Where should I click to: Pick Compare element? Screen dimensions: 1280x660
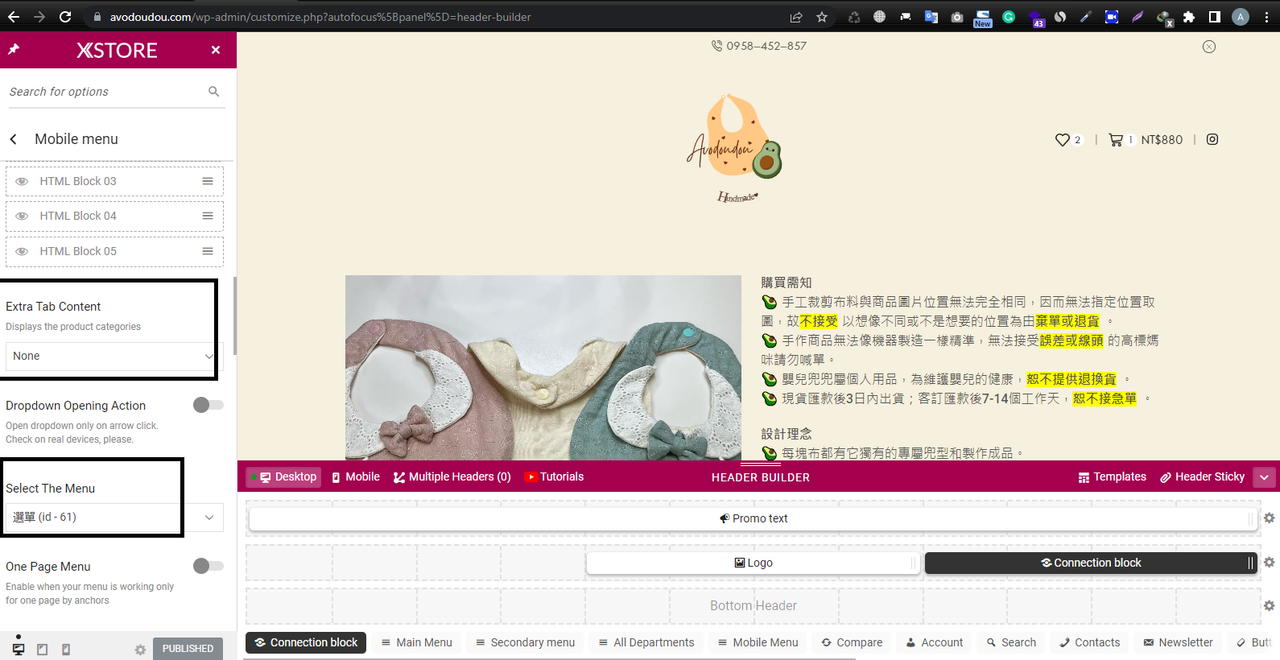point(852,643)
